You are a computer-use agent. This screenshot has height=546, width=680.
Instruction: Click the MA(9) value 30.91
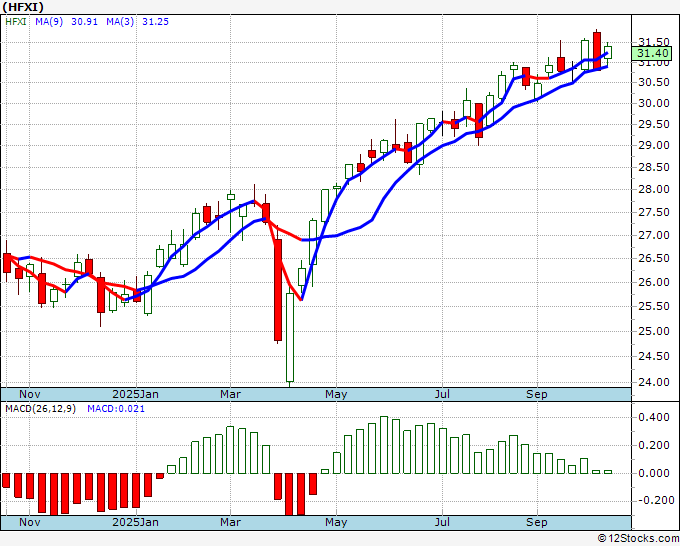84,22
